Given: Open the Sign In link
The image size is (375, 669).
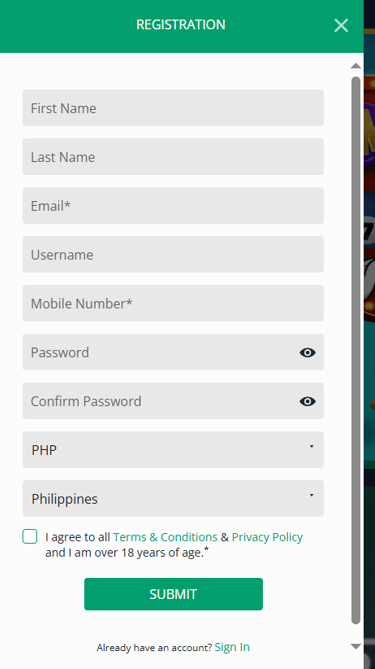Looking at the screenshot, I should pos(232,647).
